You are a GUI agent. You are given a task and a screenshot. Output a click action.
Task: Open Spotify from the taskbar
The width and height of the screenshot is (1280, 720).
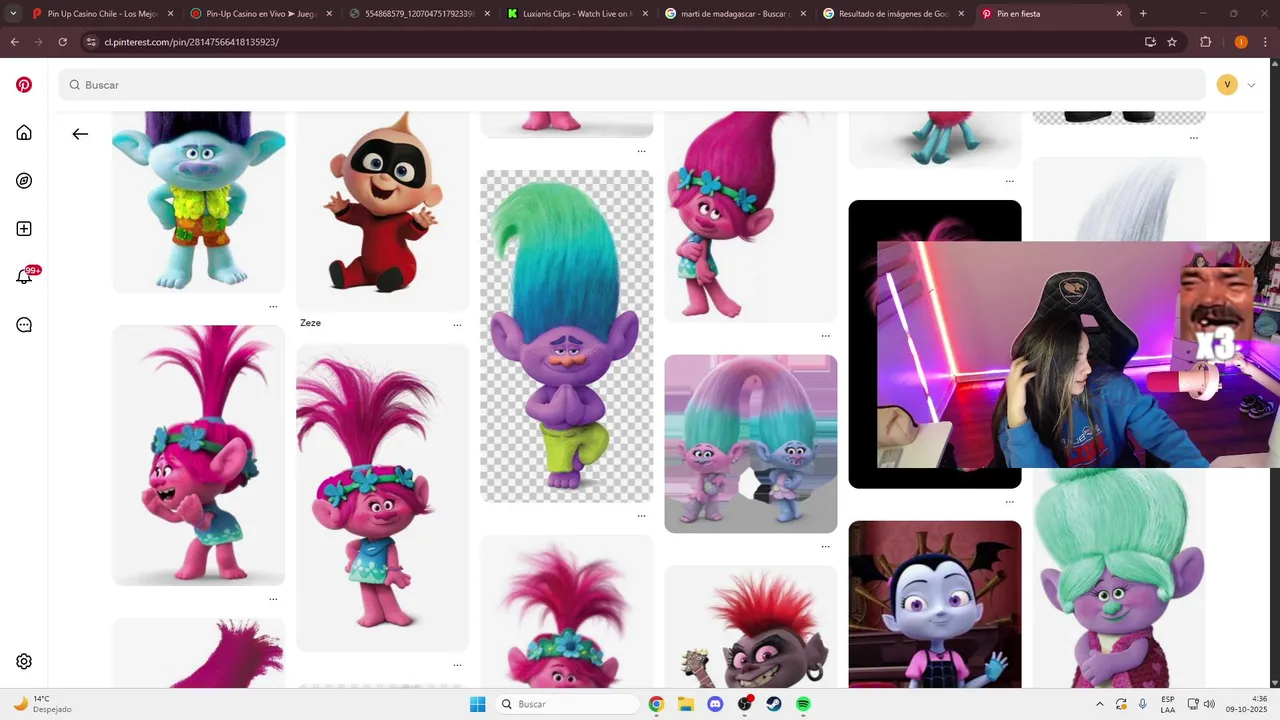tap(804, 704)
